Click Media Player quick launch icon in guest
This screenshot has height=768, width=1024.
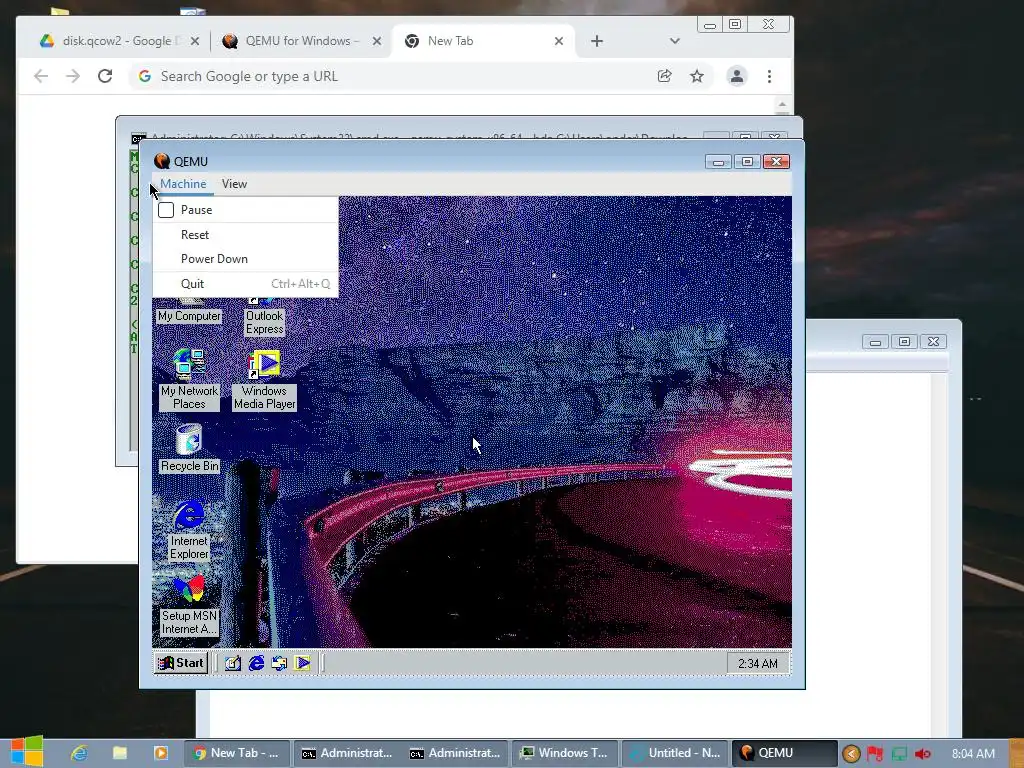pos(302,664)
